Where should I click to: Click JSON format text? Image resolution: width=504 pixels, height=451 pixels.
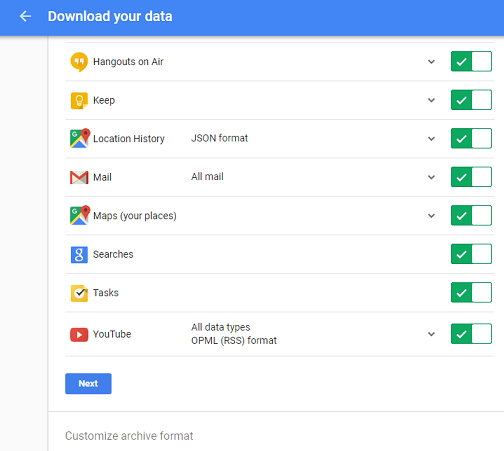click(x=219, y=138)
